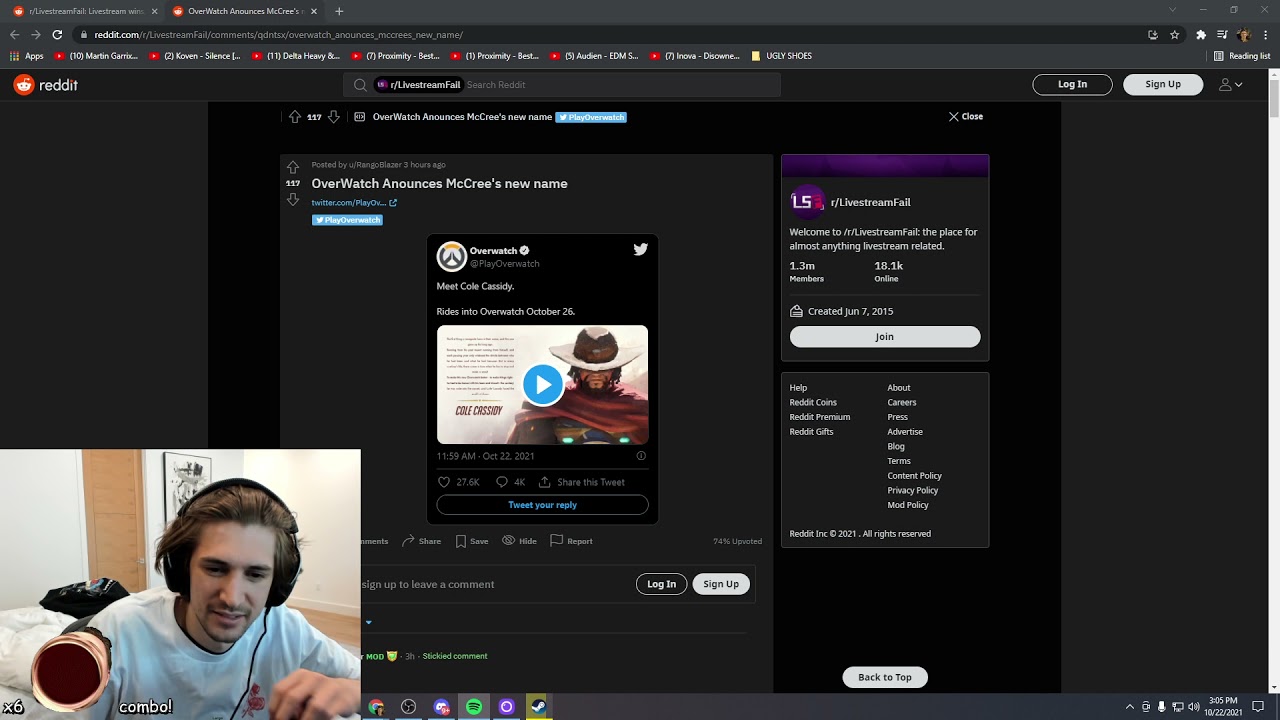
Task: Open the Reading list panel
Action: click(x=1241, y=56)
